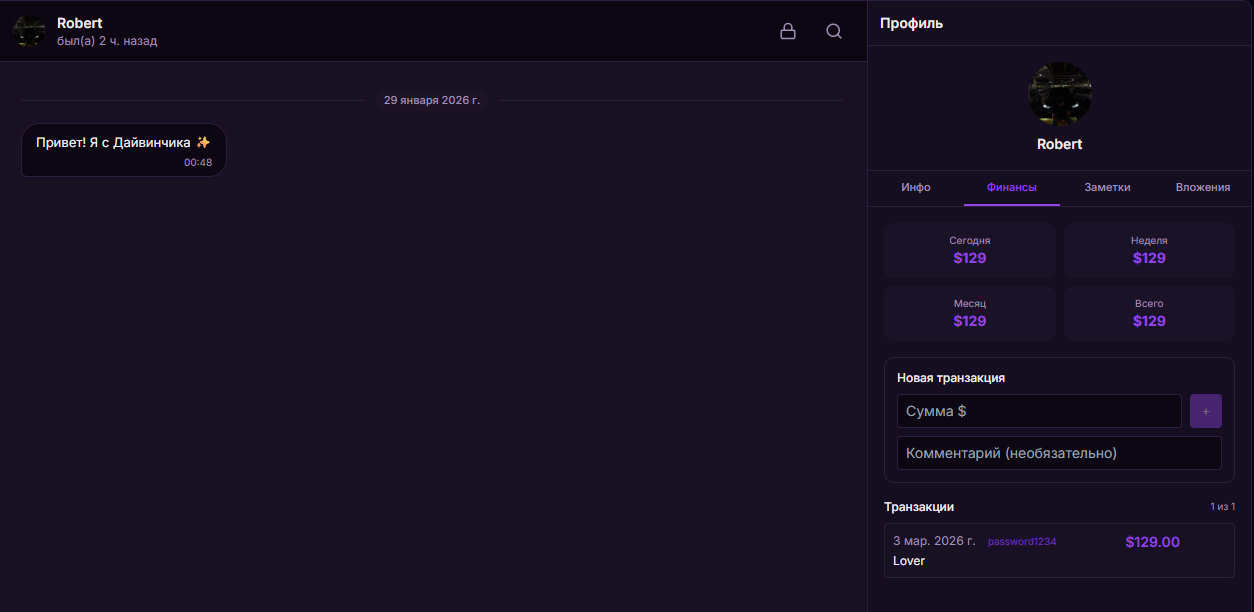The height and width of the screenshot is (612, 1254).
Task: Open the Заметки tab
Action: (x=1107, y=187)
